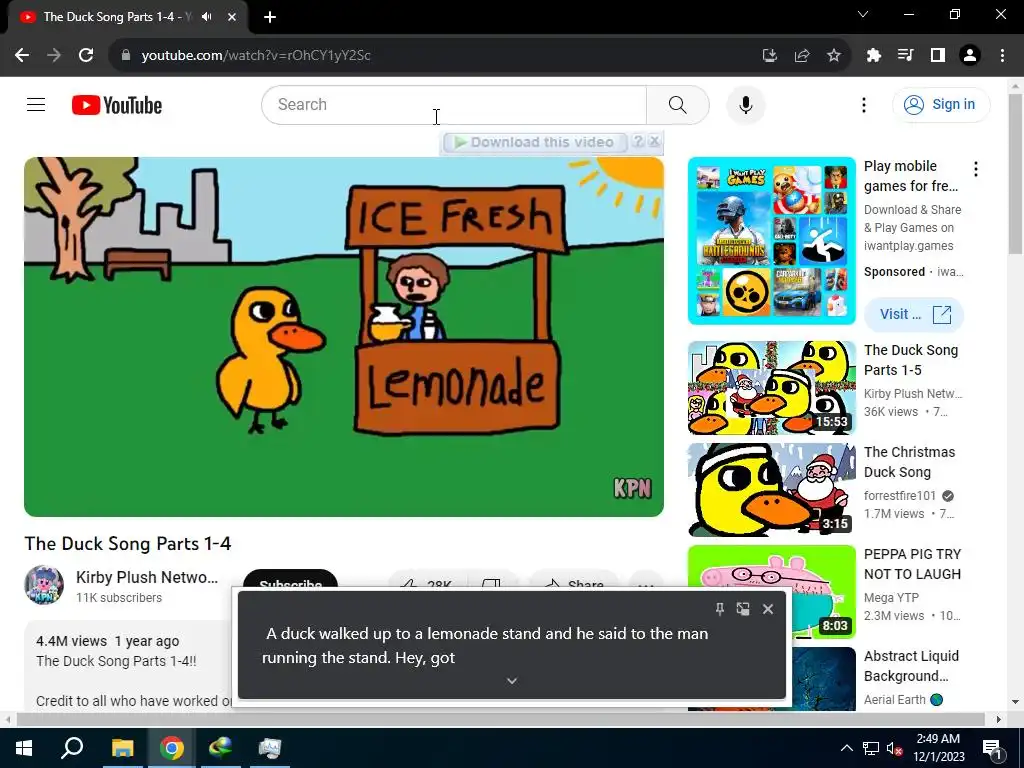This screenshot has height=768, width=1024.
Task: Start voice search with the microphone
Action: tap(746, 104)
